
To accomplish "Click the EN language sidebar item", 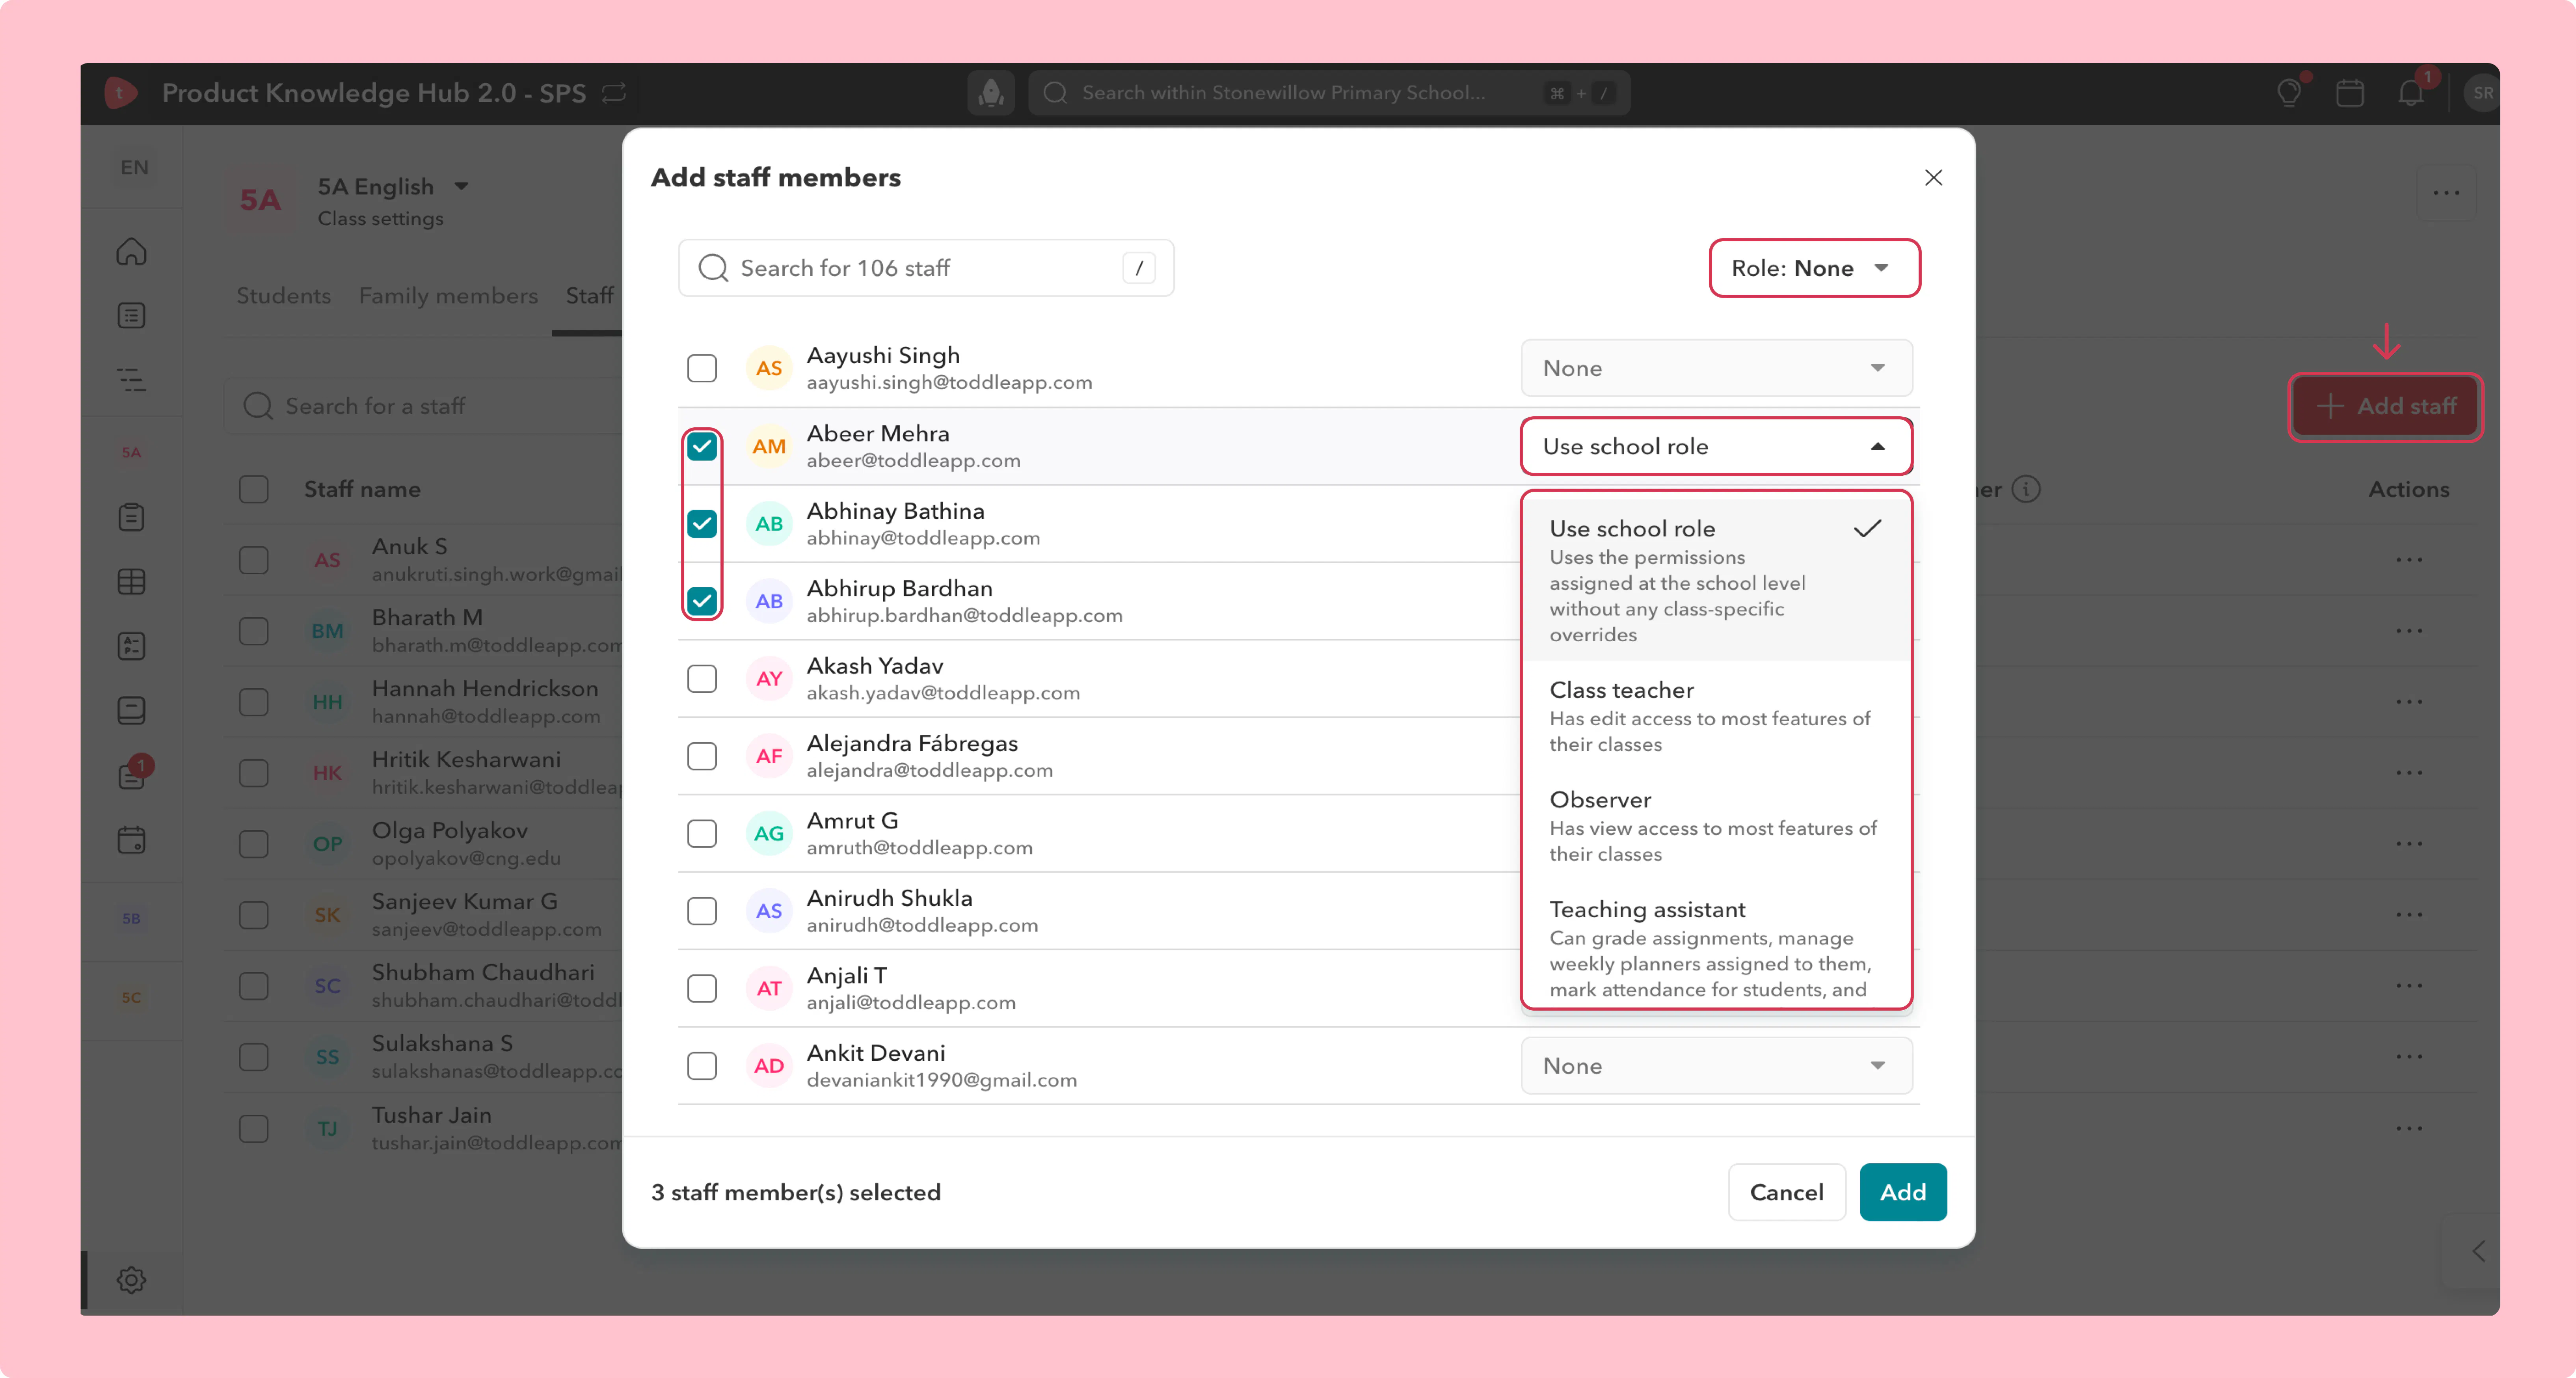I will click(134, 167).
